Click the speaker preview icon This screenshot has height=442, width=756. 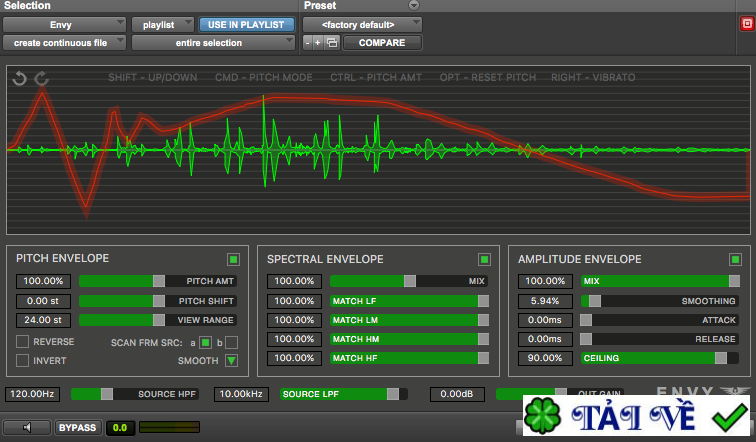(27, 428)
